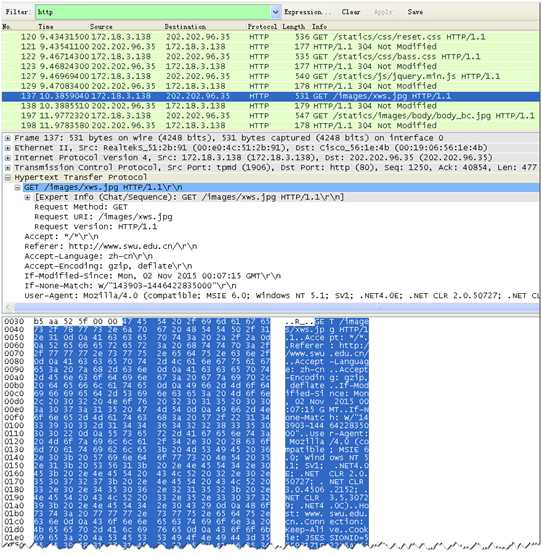Select the User-Agent header line
Viewport: 542px width, 555px height.
click(x=282, y=296)
